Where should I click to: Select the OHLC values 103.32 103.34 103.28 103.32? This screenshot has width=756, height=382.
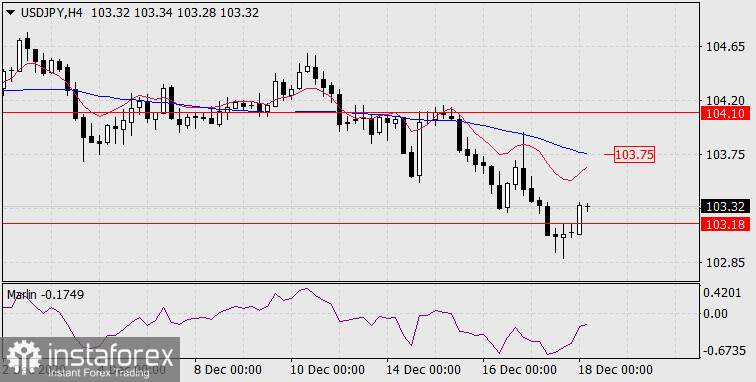click(175, 13)
